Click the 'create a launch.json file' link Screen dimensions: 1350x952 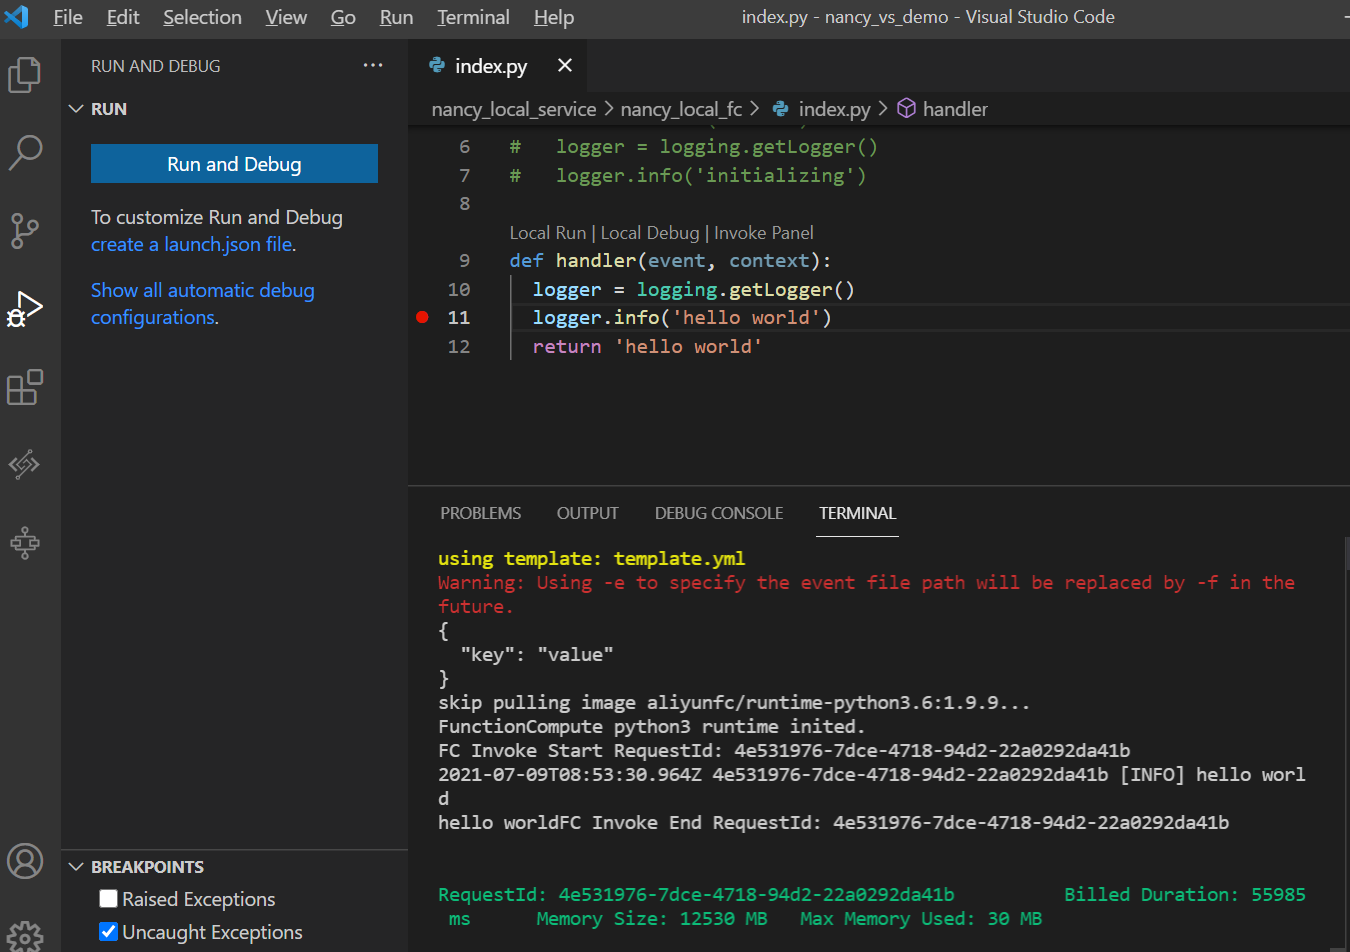(192, 245)
